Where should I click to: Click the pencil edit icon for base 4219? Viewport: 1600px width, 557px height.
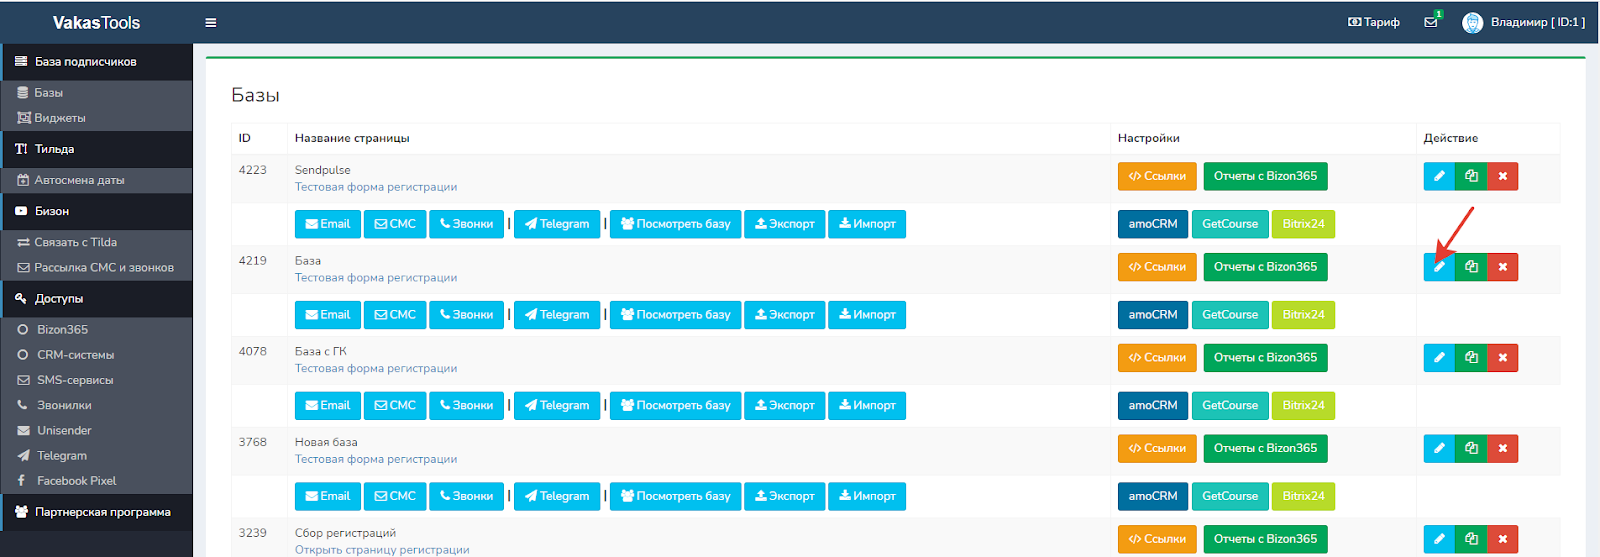(x=1439, y=267)
